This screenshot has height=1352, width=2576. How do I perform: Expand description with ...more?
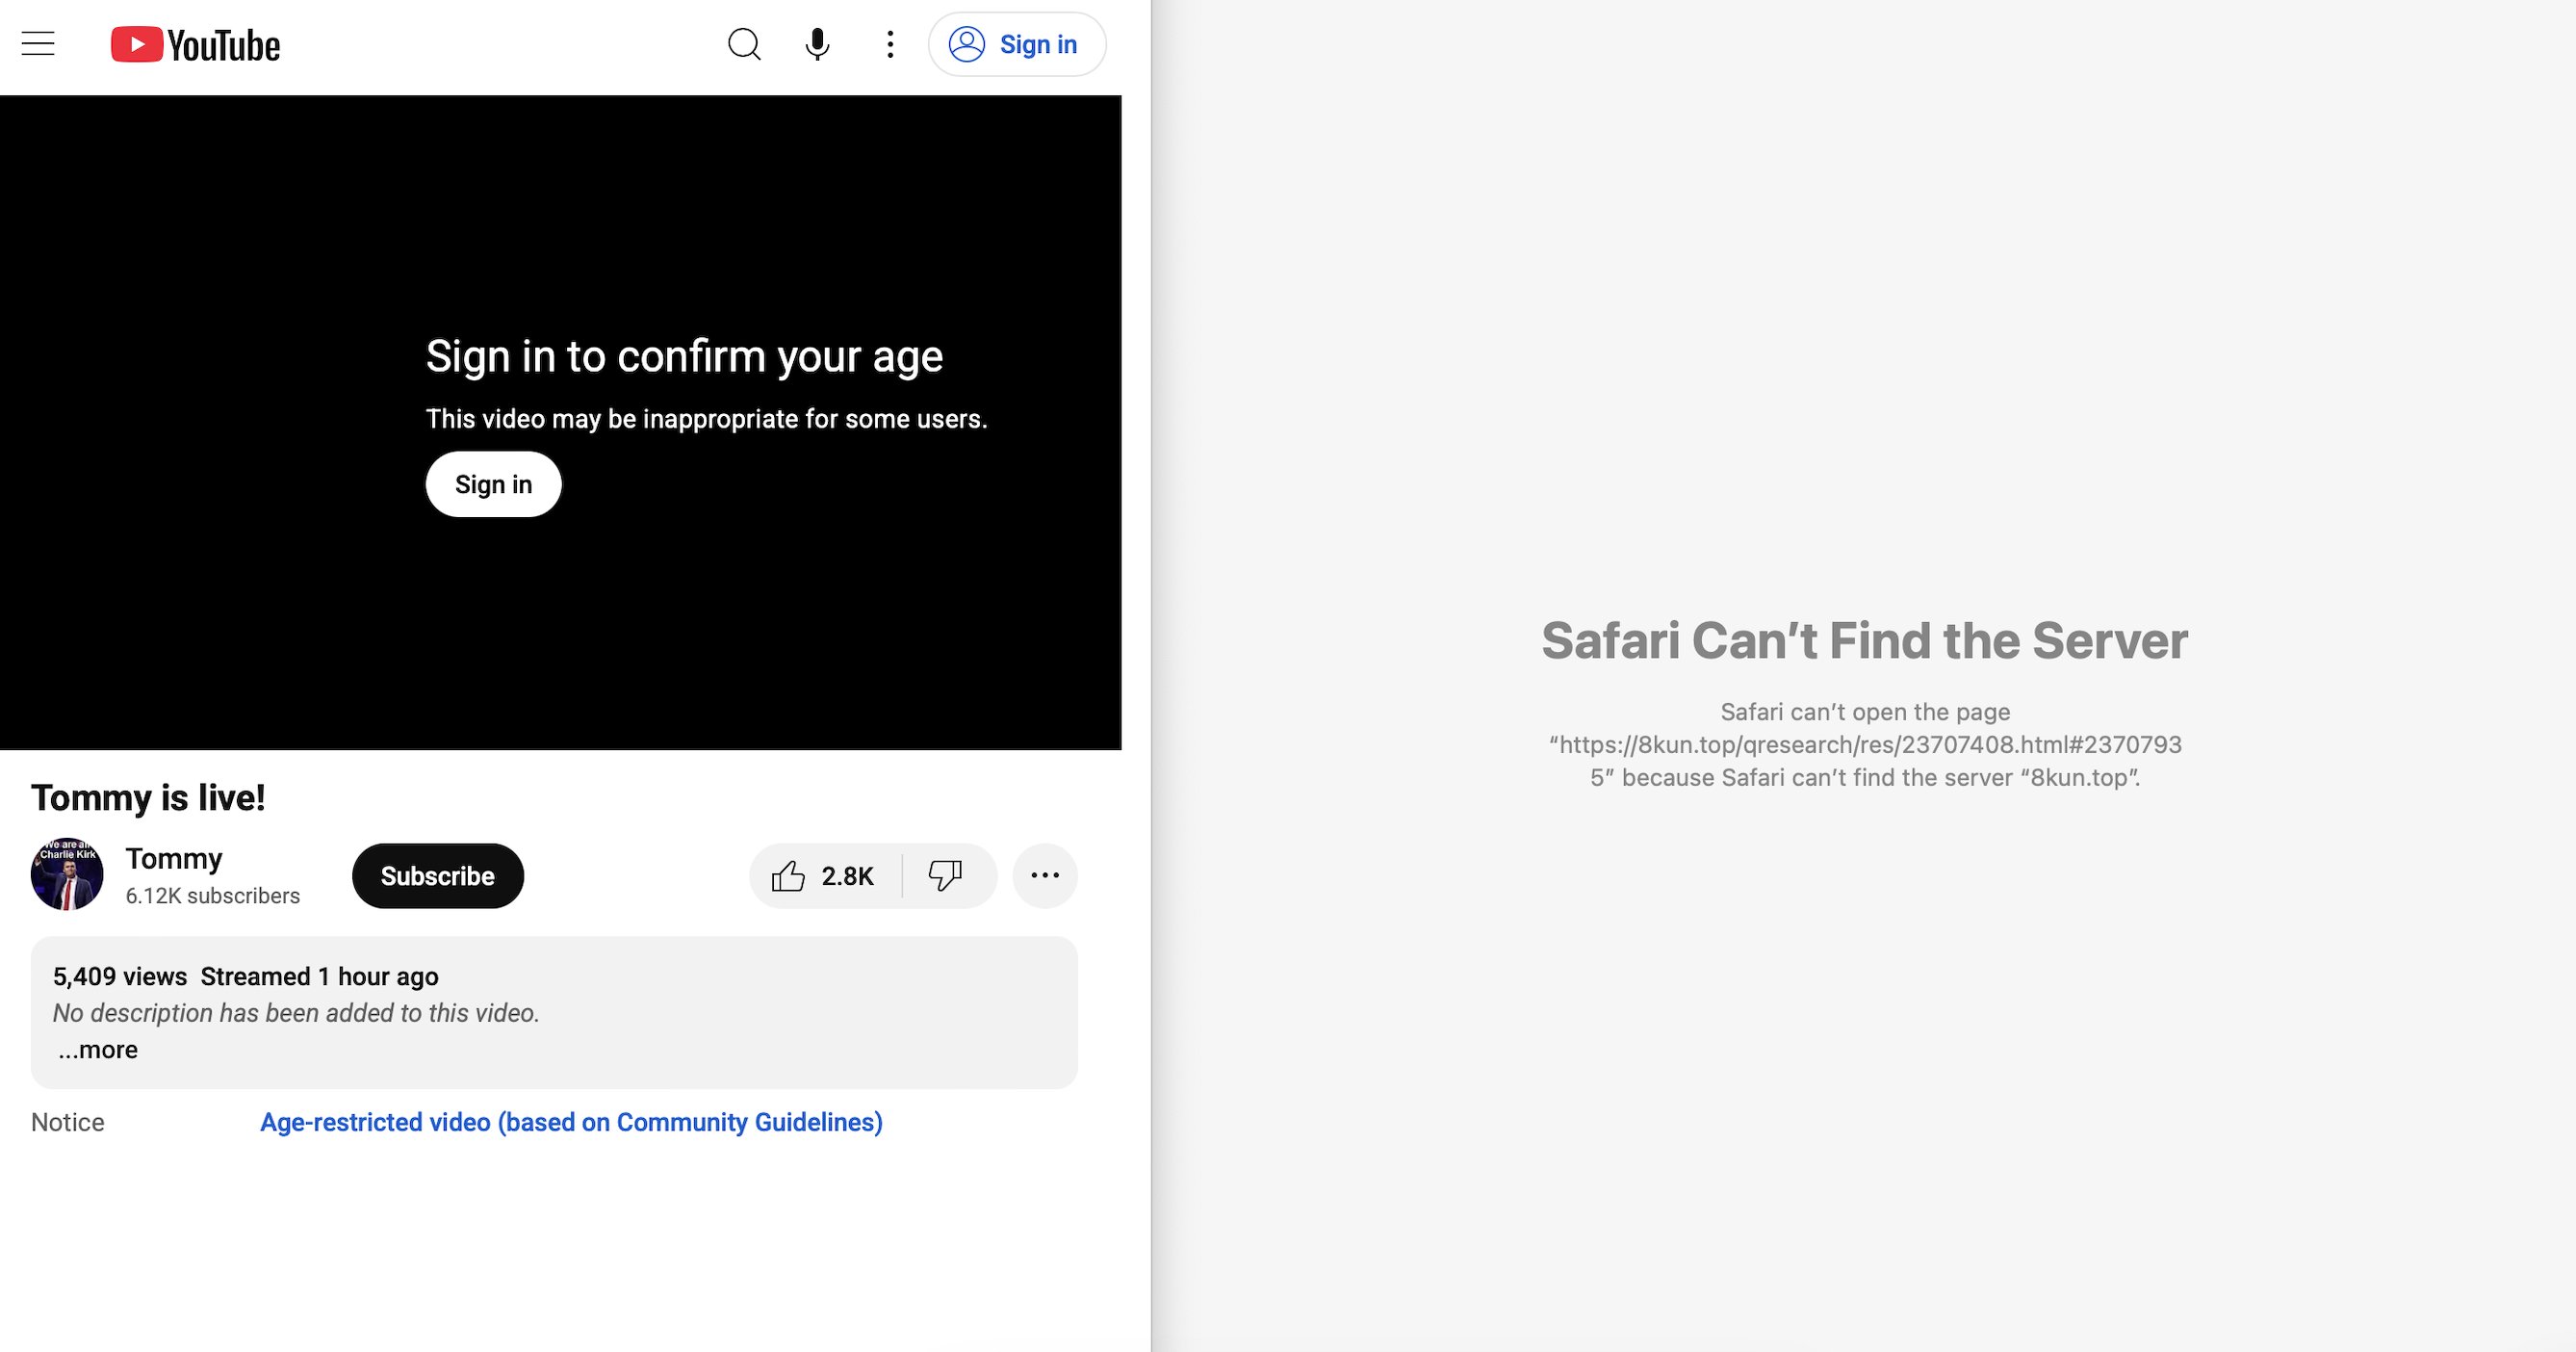[98, 1050]
